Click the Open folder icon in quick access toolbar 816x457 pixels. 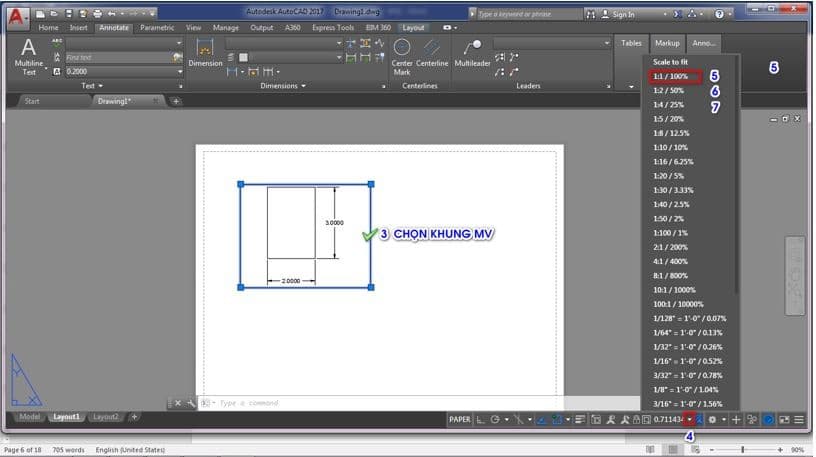coord(54,14)
